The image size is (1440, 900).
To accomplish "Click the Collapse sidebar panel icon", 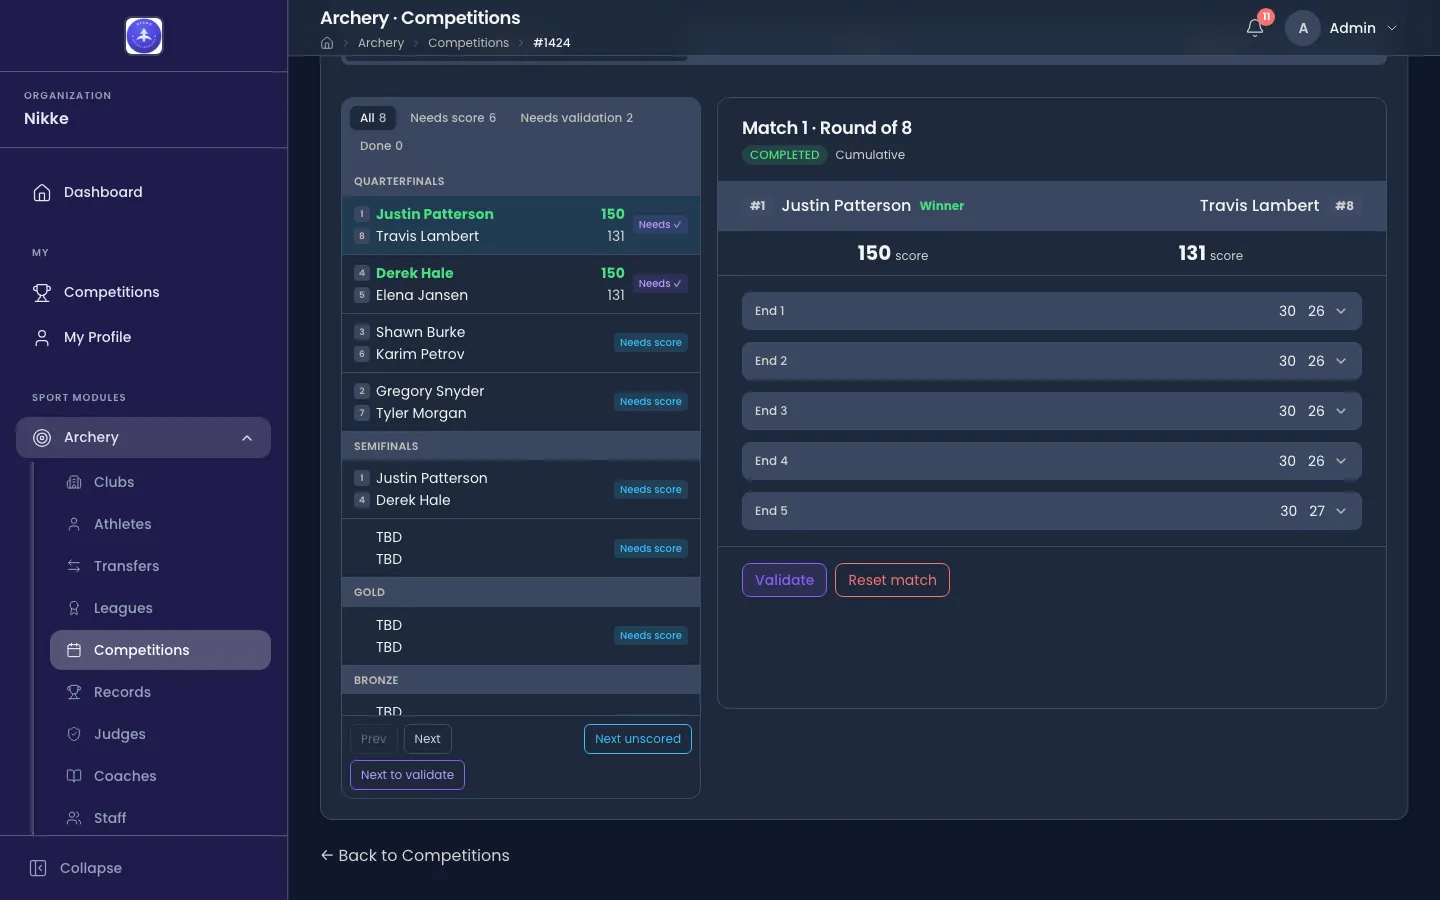I will 38,868.
